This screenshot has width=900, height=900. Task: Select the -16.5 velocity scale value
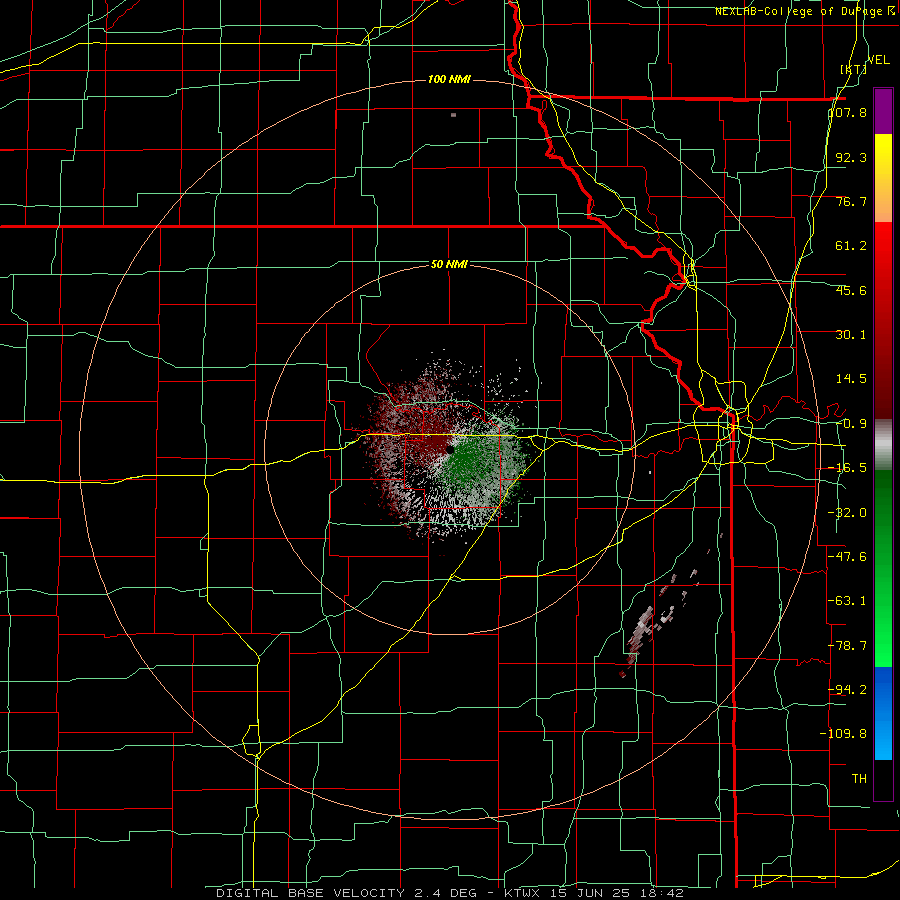point(848,468)
